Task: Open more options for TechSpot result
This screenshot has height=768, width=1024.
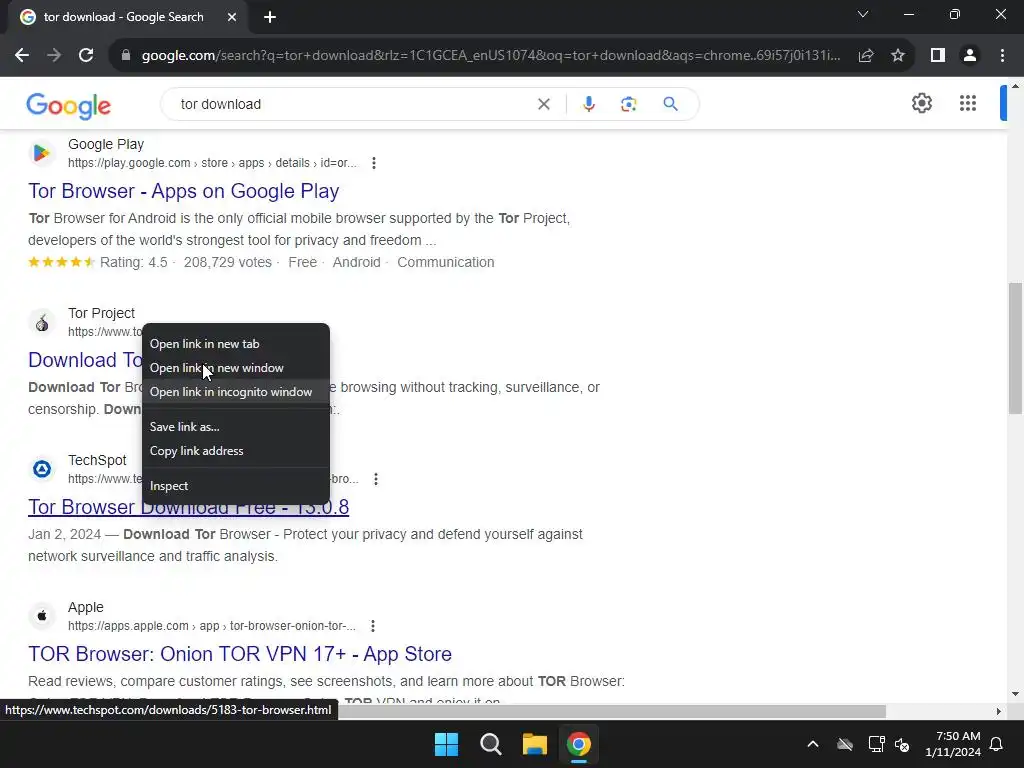Action: (x=376, y=479)
